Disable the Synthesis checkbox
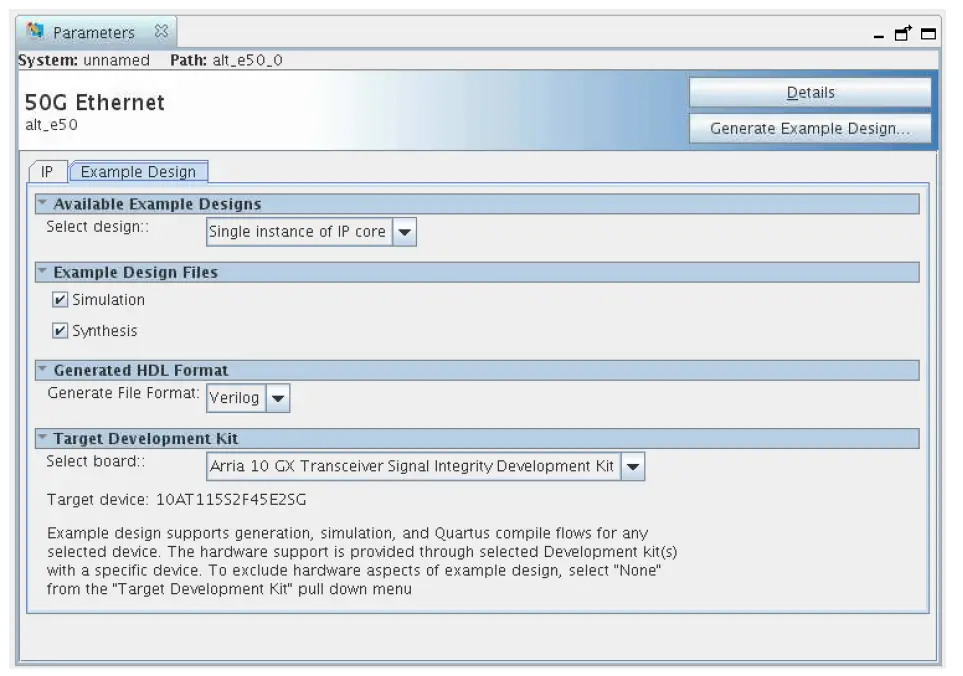Image resolution: width=963 pixels, height=676 pixels. (x=62, y=330)
